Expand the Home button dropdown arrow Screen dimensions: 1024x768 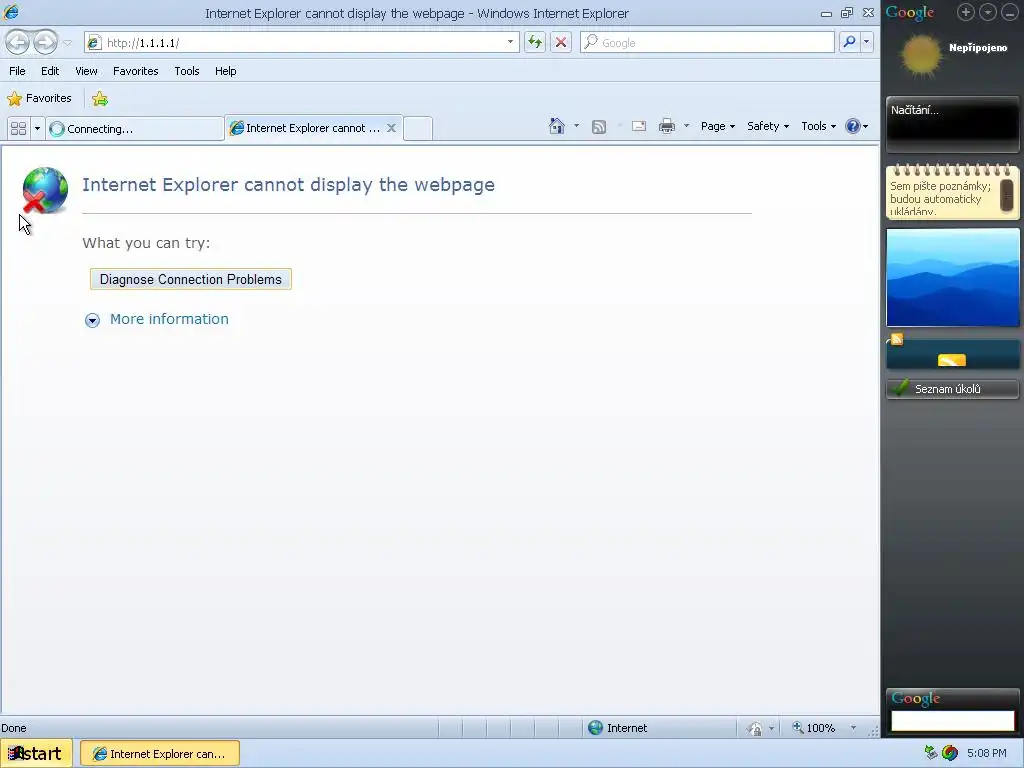[576, 126]
